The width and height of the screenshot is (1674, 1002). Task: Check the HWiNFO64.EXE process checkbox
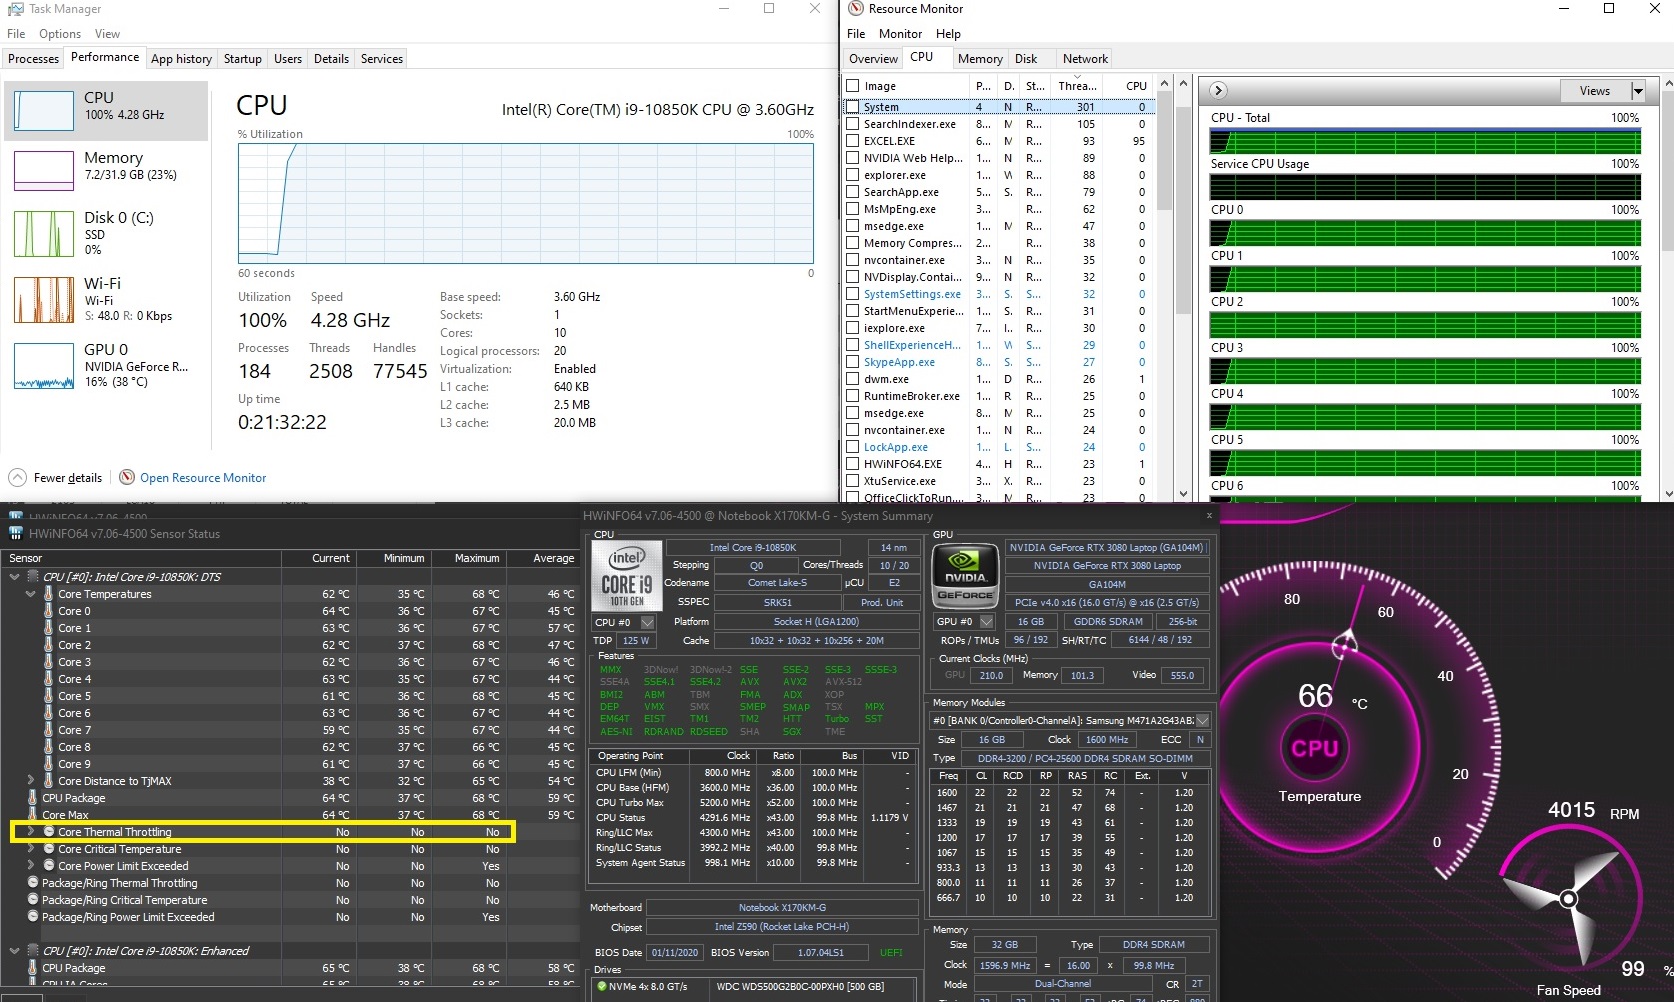tap(853, 464)
